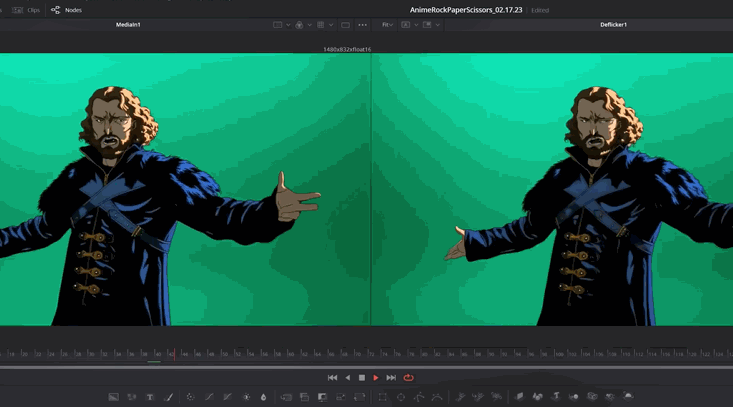The image size is (733, 407).
Task: Click the red playhead on time ruler
Action: pyautogui.click(x=174, y=354)
